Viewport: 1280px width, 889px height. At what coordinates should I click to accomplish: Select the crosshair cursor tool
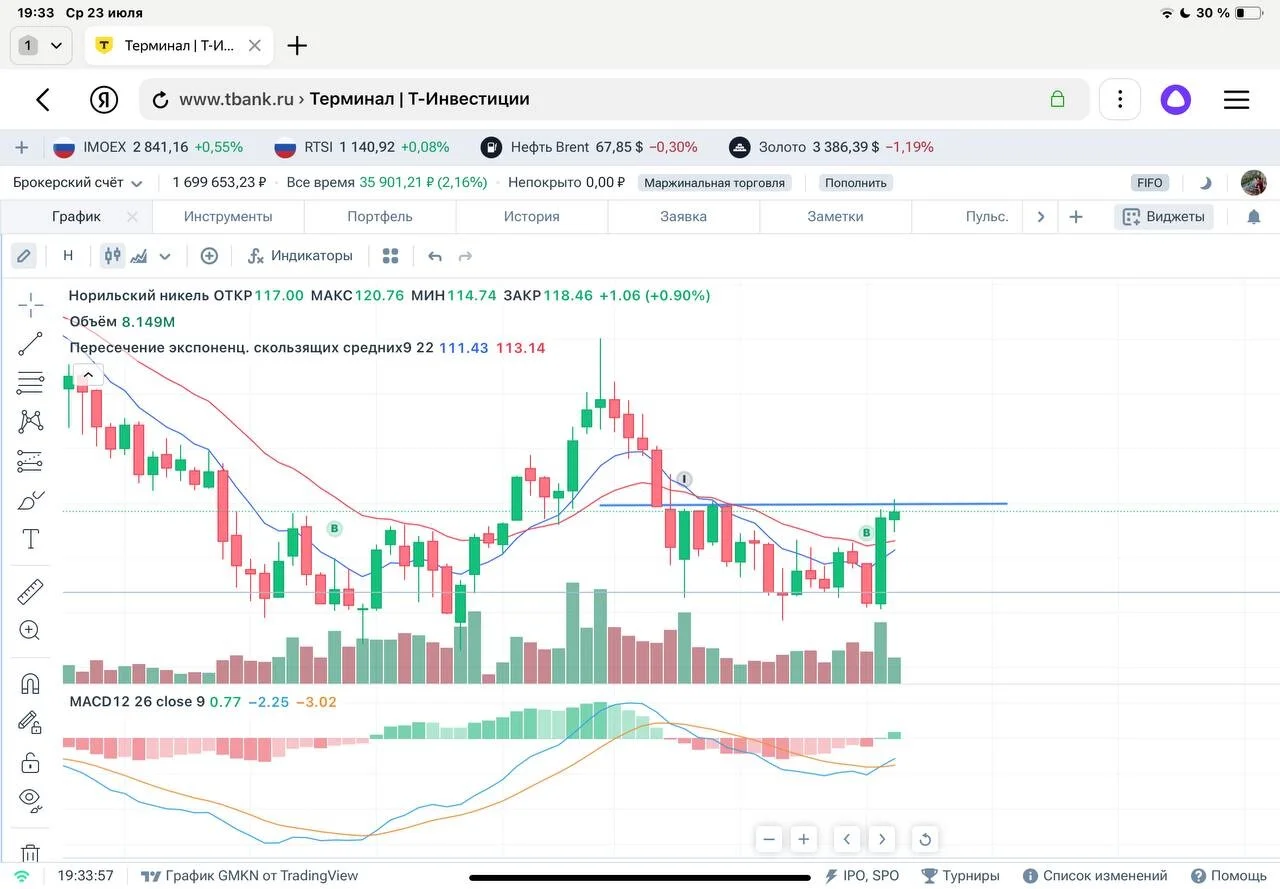pos(30,306)
